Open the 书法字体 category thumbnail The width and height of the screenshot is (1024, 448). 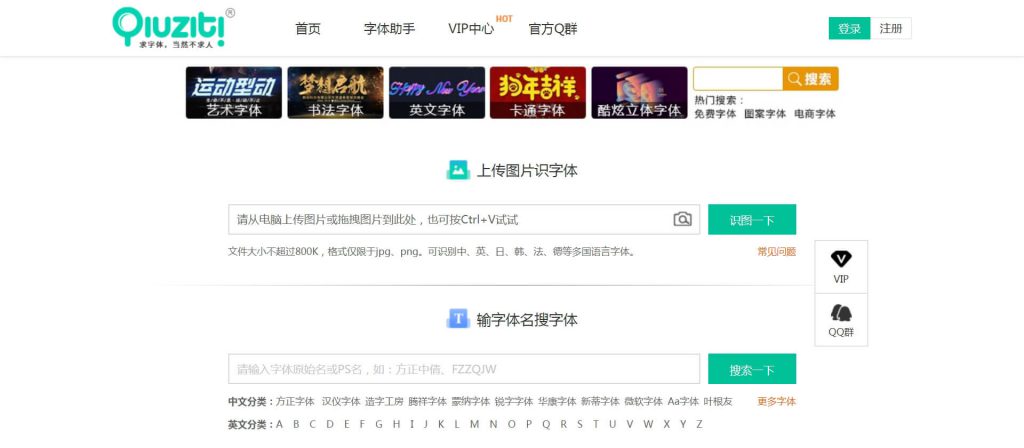point(335,93)
